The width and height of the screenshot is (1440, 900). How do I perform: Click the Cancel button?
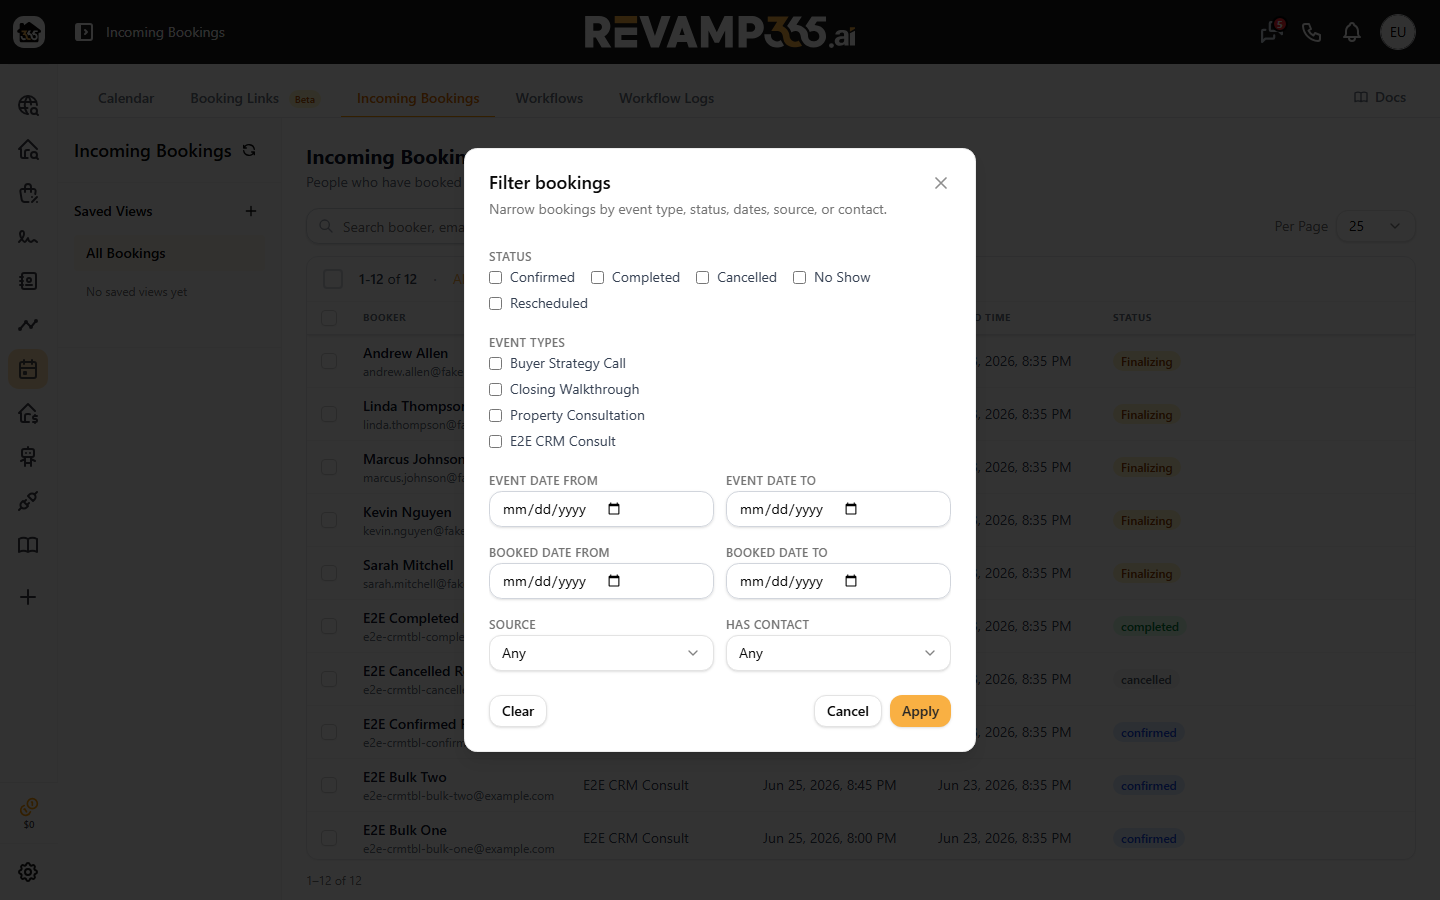pos(848,711)
